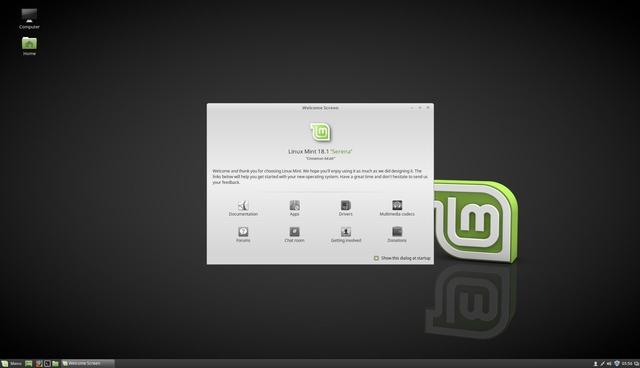Image resolution: width=640 pixels, height=368 pixels.
Task: Open the panel clock calendar
Action: (627, 364)
